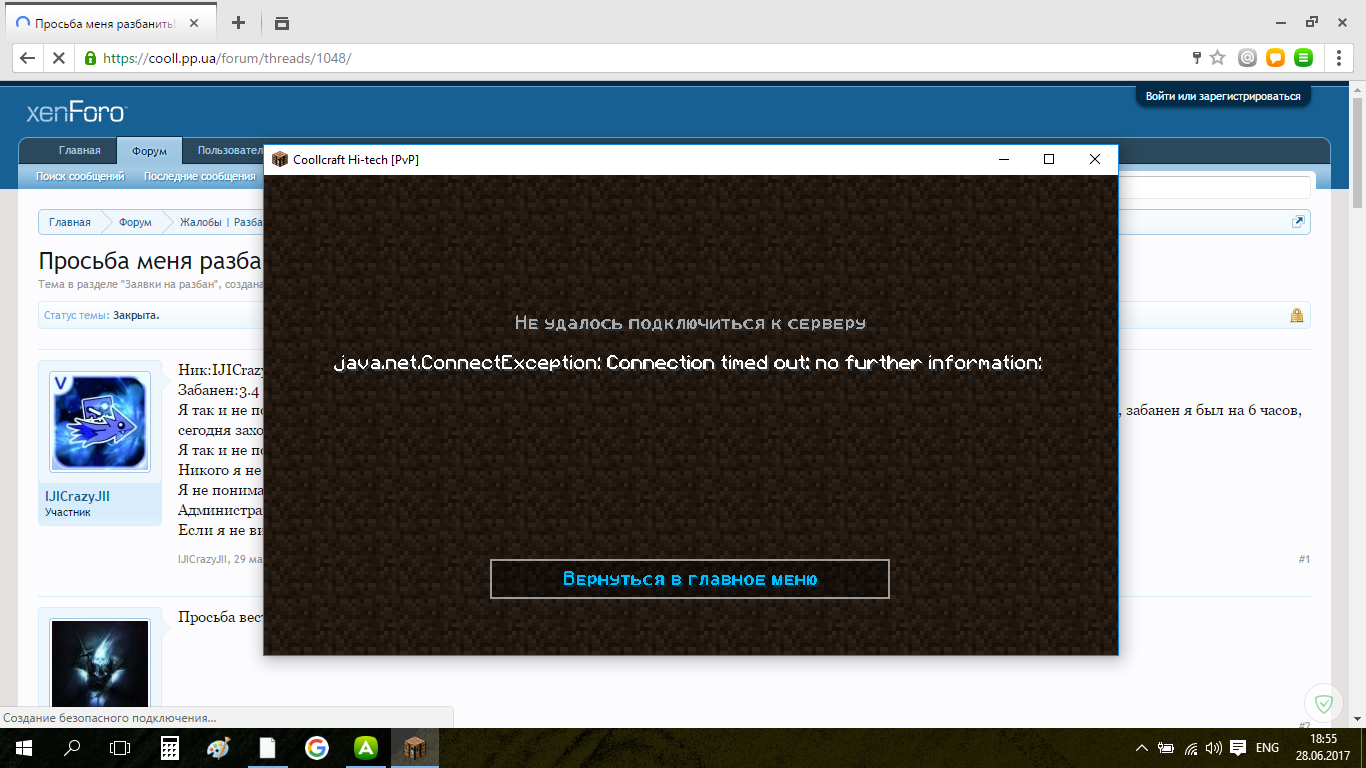Click the saved password key icon
This screenshot has height=768, width=1366.
(x=1196, y=58)
